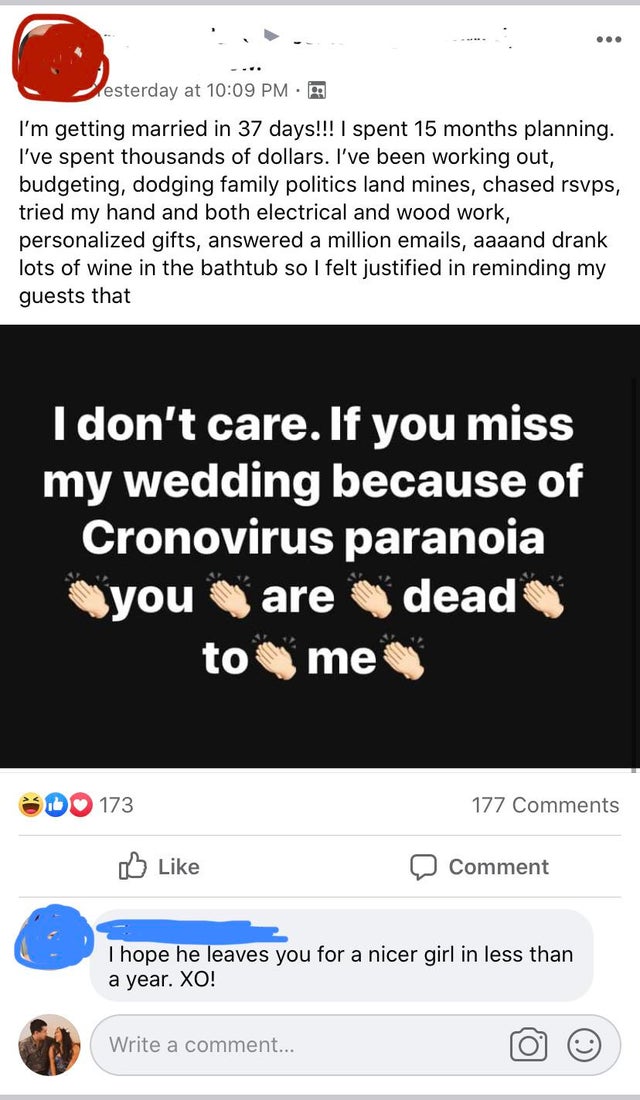Click the Haha laughing reaction emoji

[x=29, y=805]
